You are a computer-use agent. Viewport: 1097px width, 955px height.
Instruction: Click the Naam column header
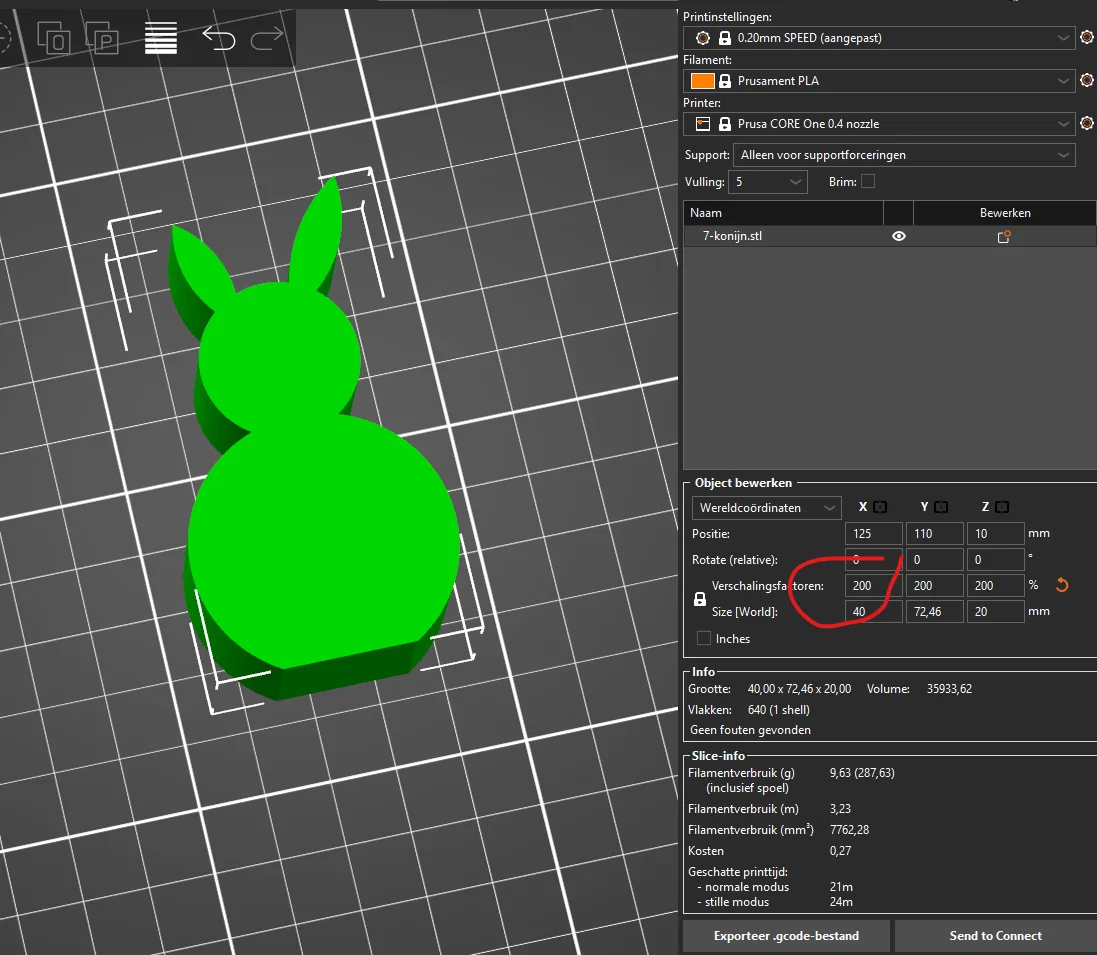pyautogui.click(x=784, y=213)
